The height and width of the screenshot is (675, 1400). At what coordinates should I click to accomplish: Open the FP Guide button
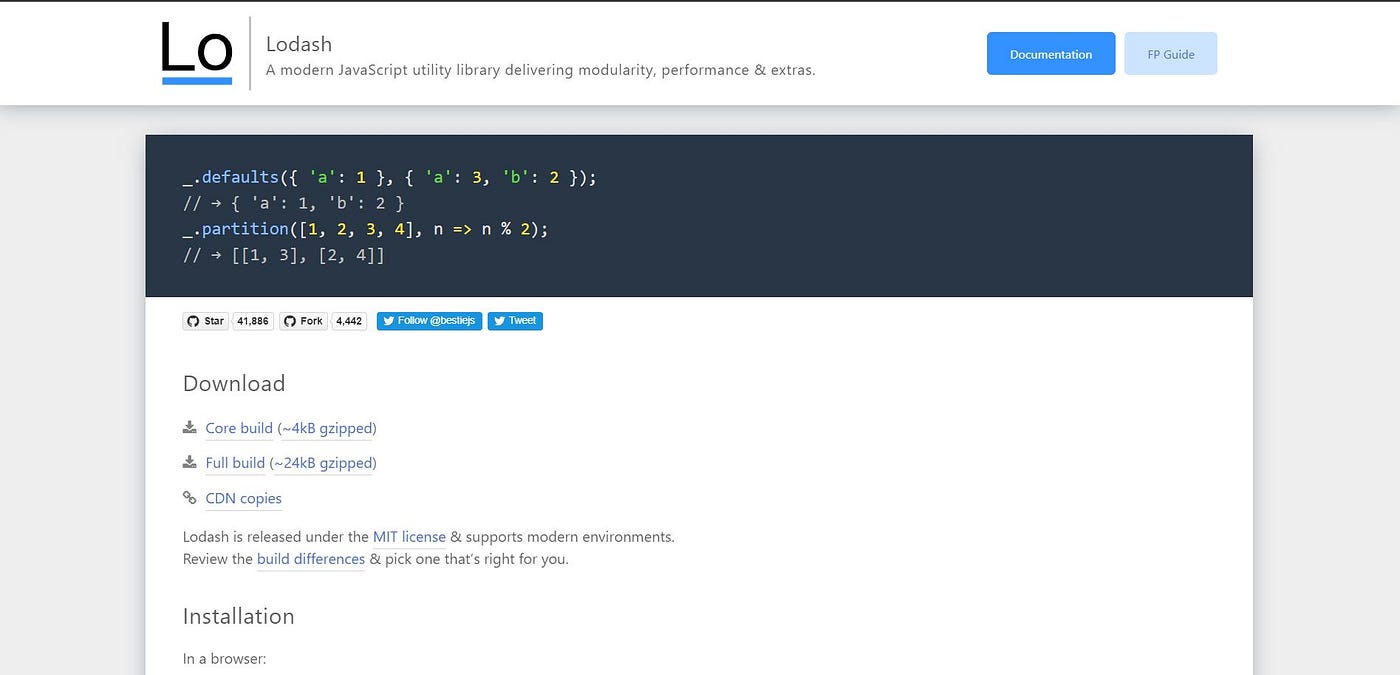1171,54
